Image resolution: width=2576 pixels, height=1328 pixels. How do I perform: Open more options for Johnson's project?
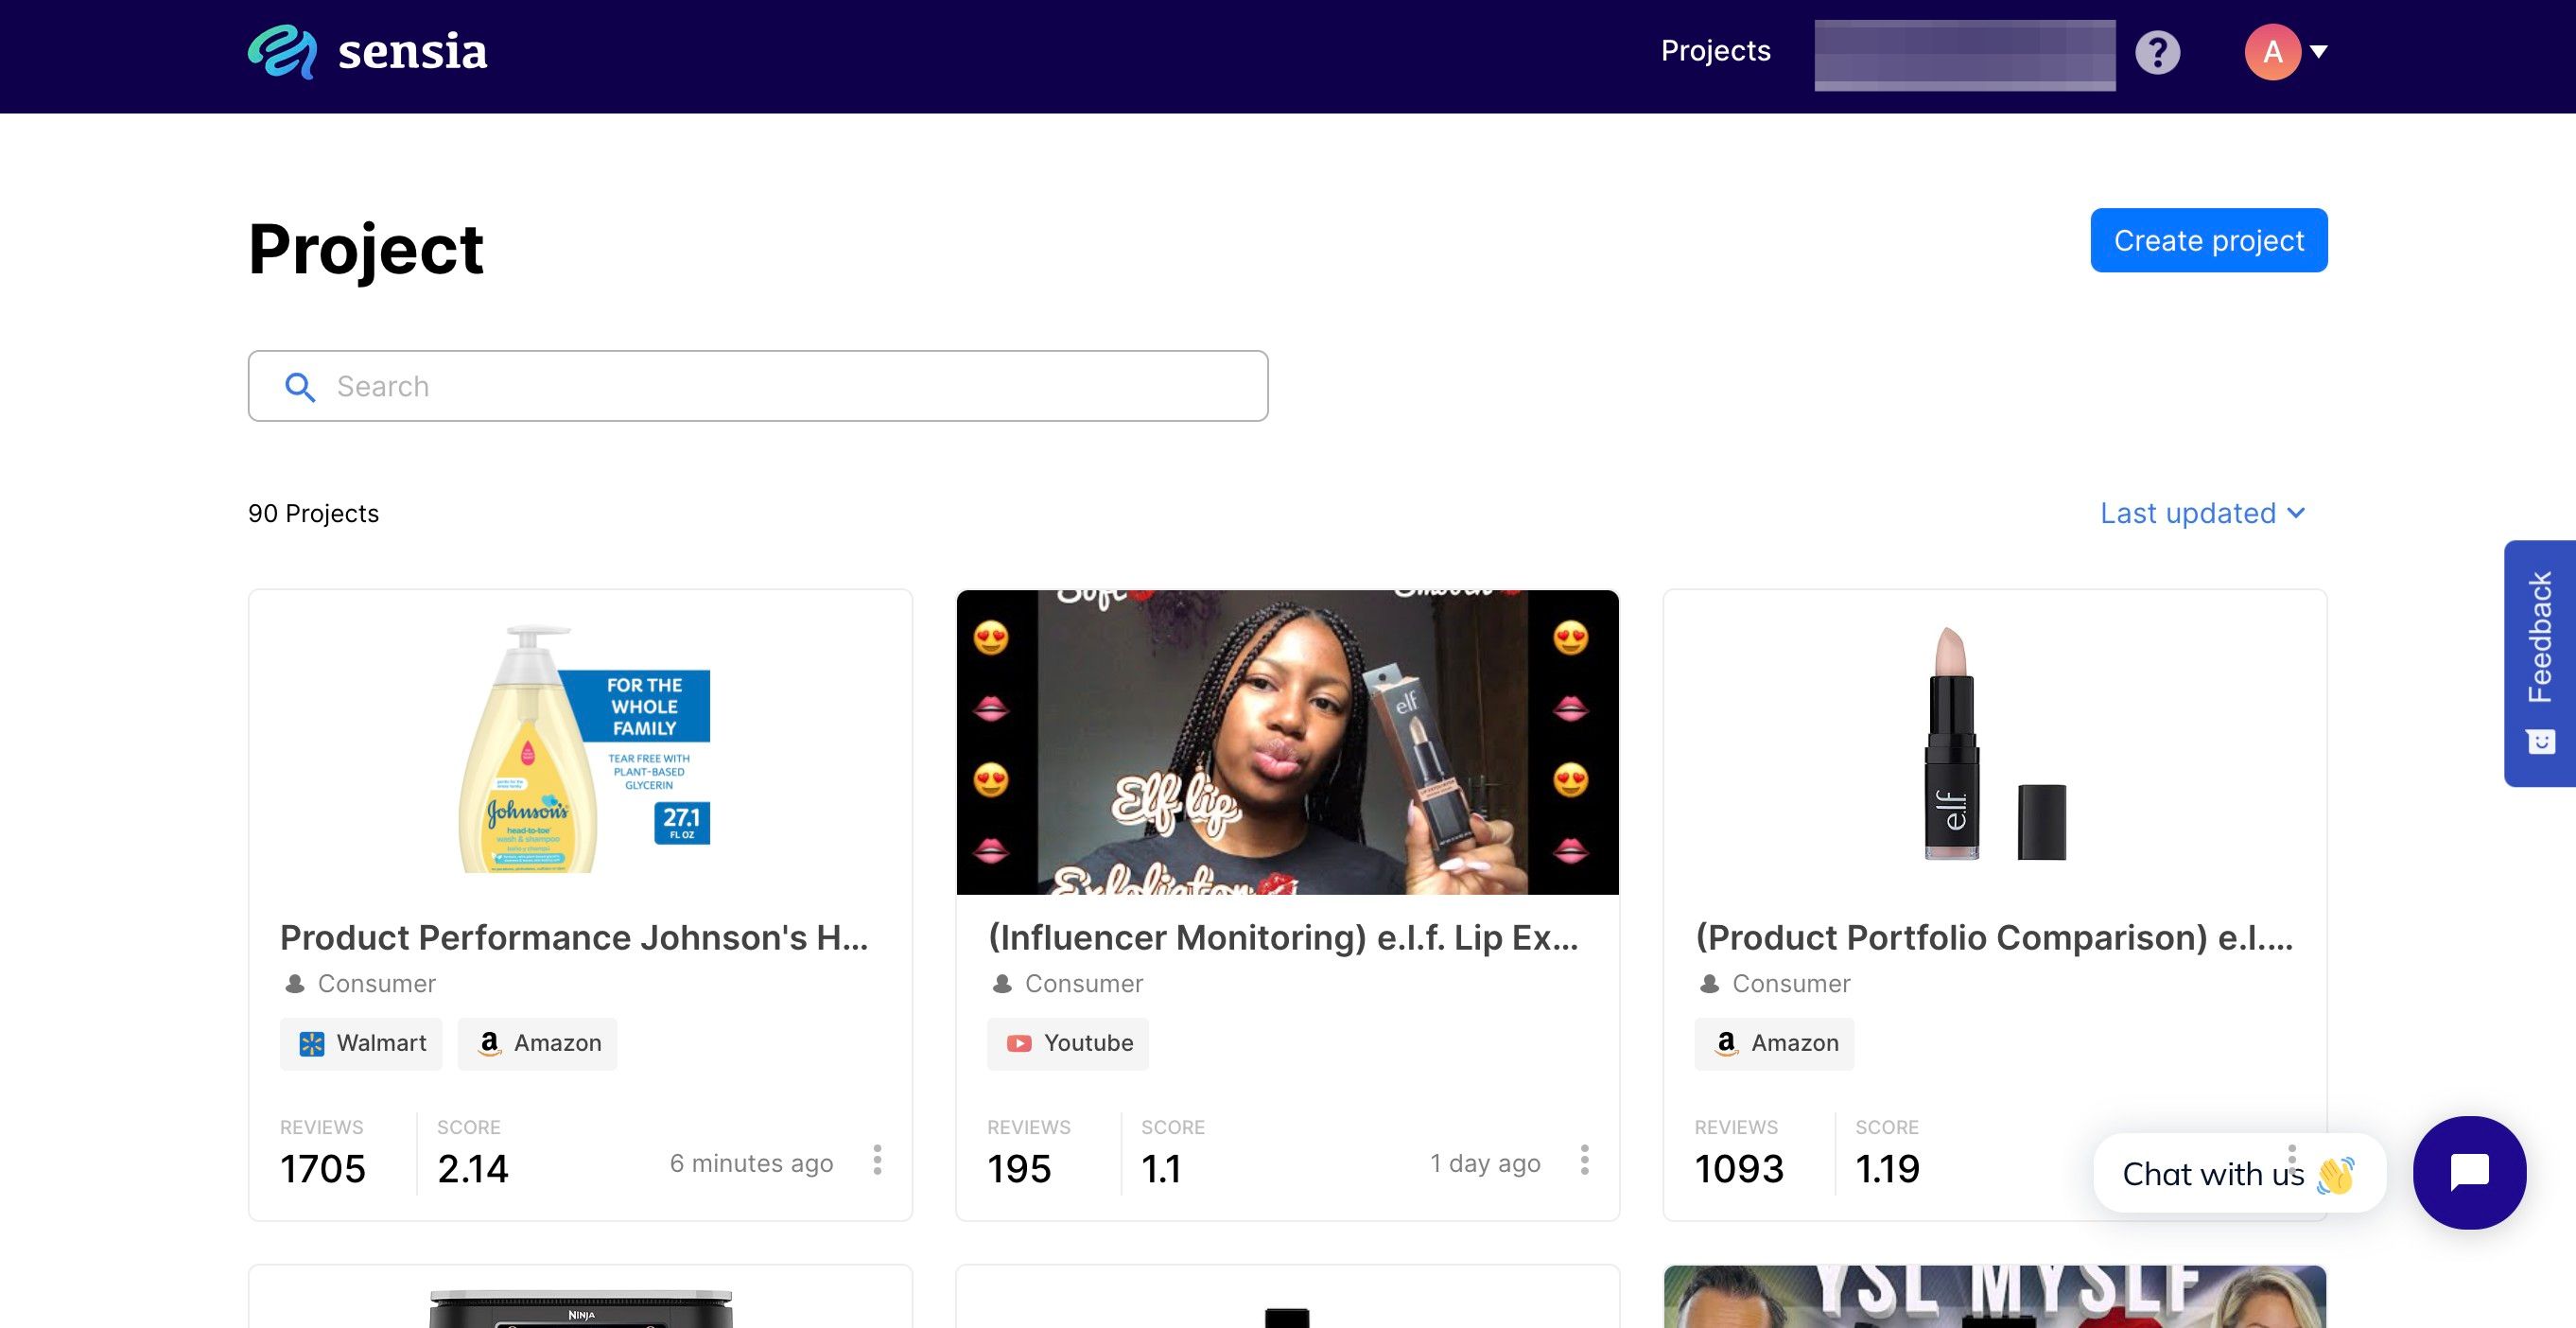tap(877, 1160)
